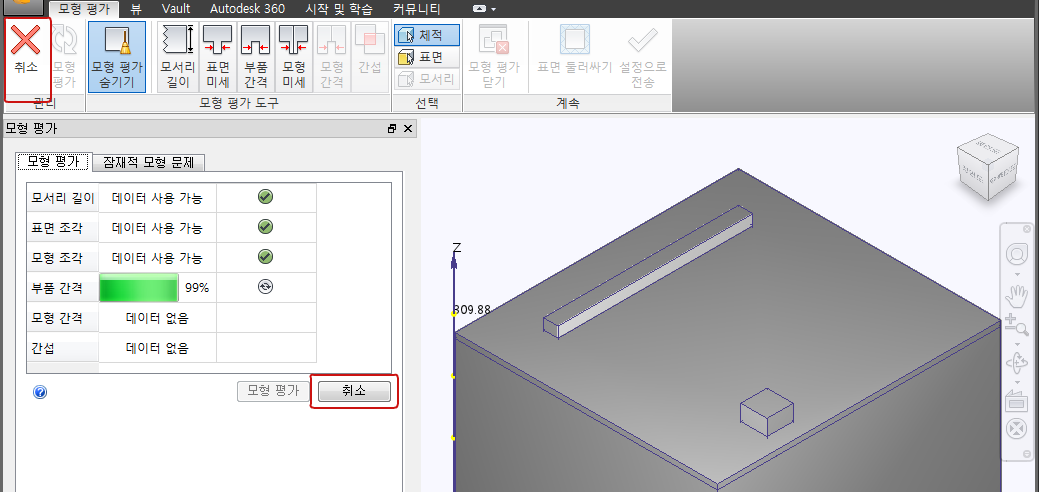
Task: Expand the zoom tool options arrow
Action: click(x=1016, y=345)
